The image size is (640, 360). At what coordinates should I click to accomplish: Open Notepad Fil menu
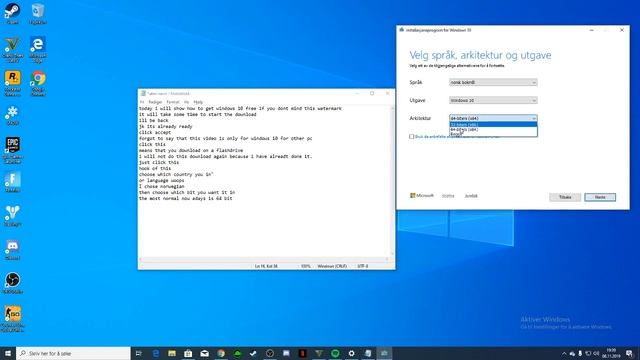pos(142,102)
